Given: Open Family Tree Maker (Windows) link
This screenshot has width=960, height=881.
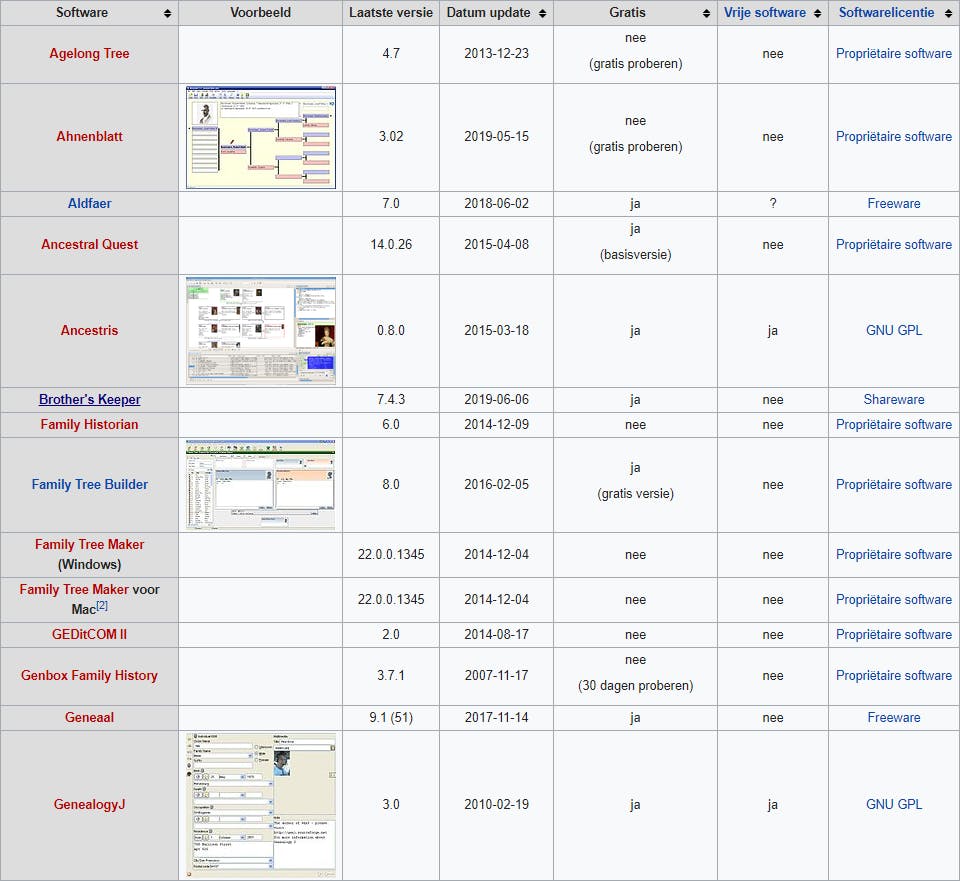Looking at the screenshot, I should coord(89,544).
